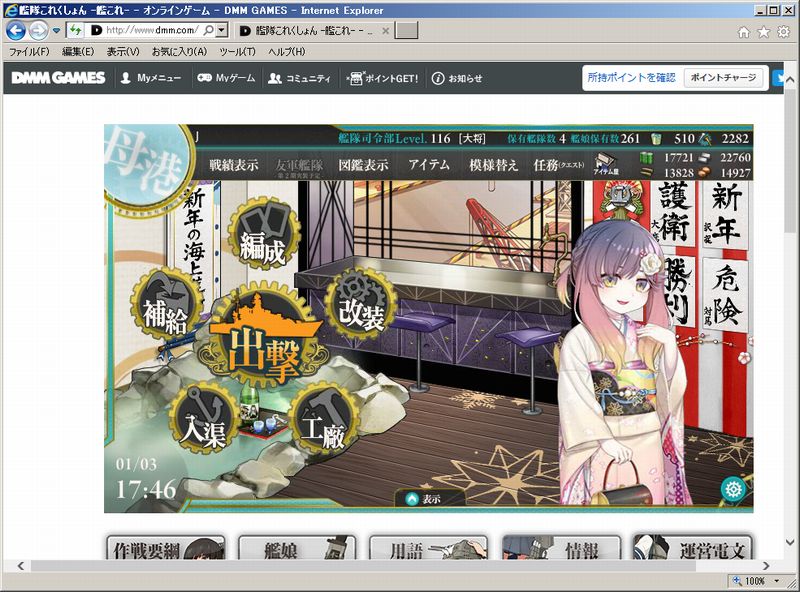Expand the address bar dropdown arrow
Viewport: 800px width, 592px height.
pos(221,31)
